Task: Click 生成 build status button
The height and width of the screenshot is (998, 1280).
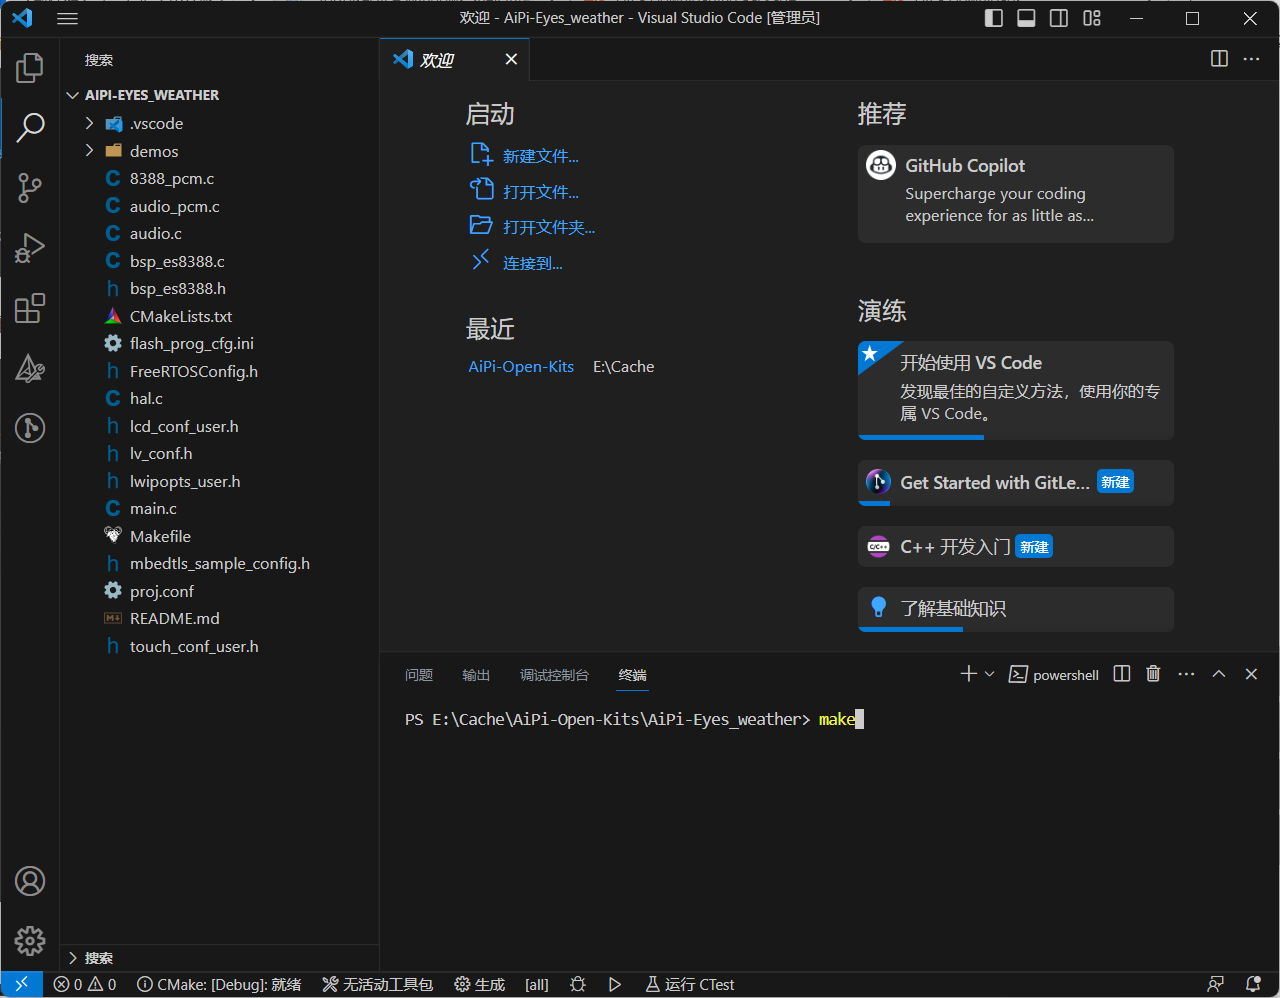Action: click(x=479, y=984)
